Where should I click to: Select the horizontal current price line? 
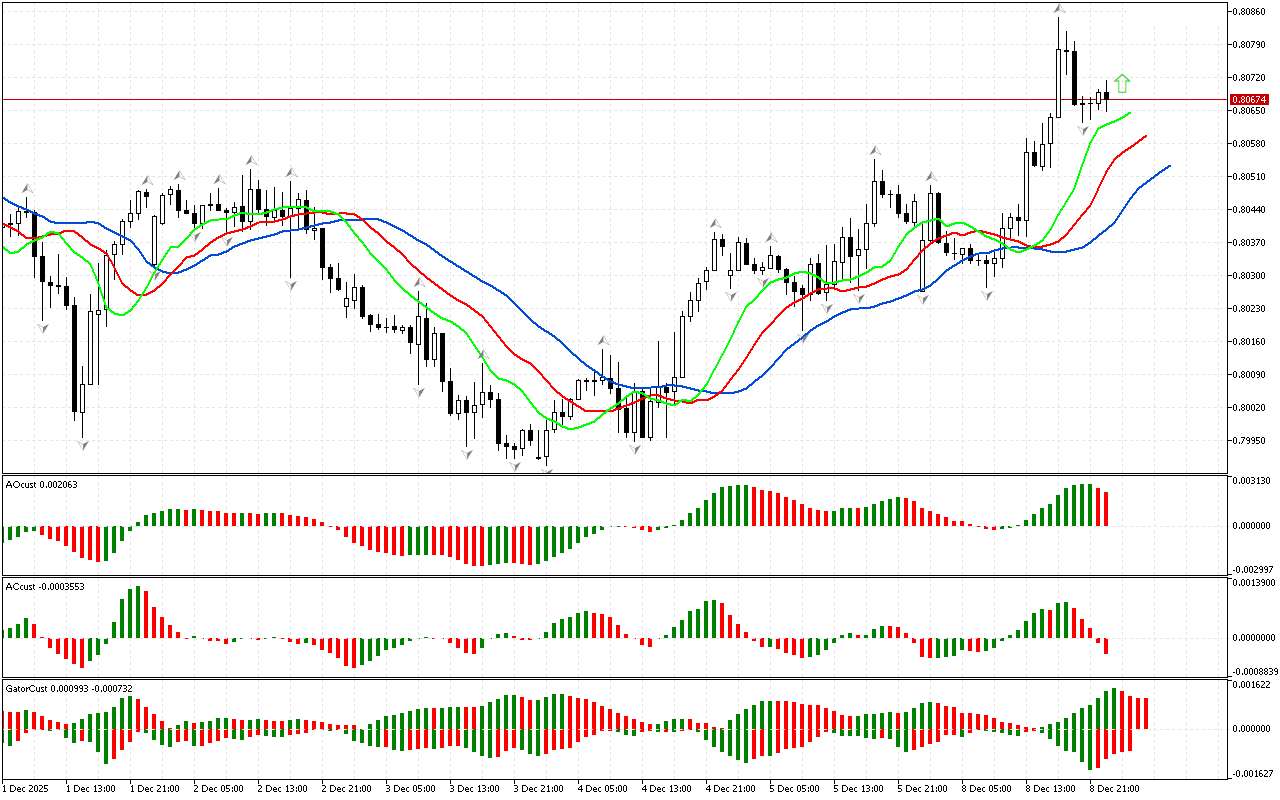(600, 99)
